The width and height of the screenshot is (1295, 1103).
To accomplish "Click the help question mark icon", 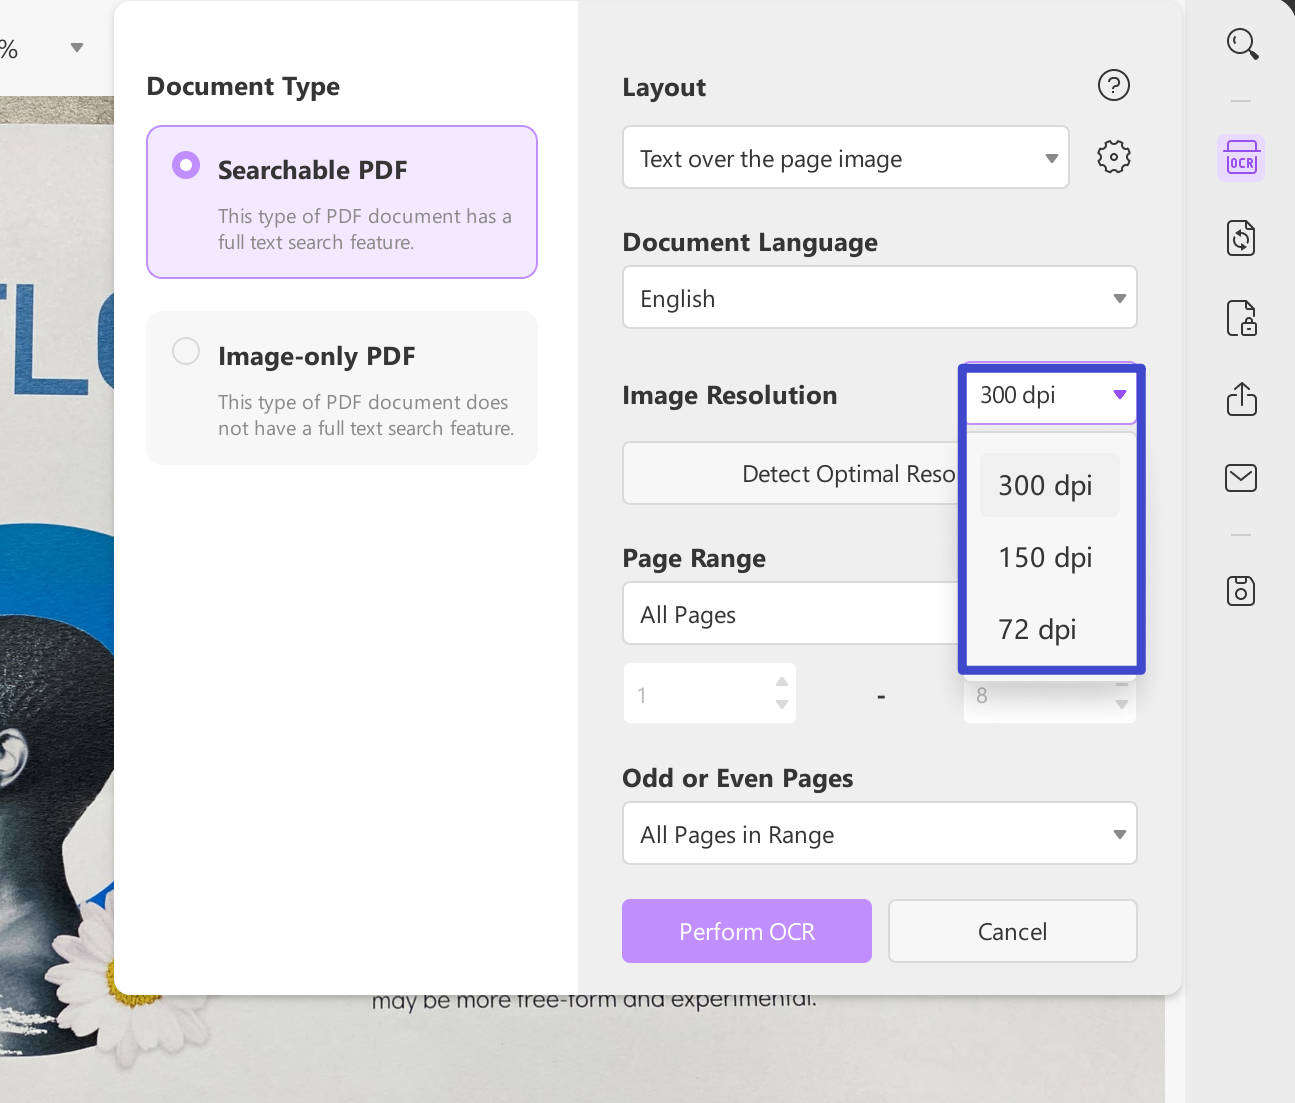I will (x=1113, y=85).
